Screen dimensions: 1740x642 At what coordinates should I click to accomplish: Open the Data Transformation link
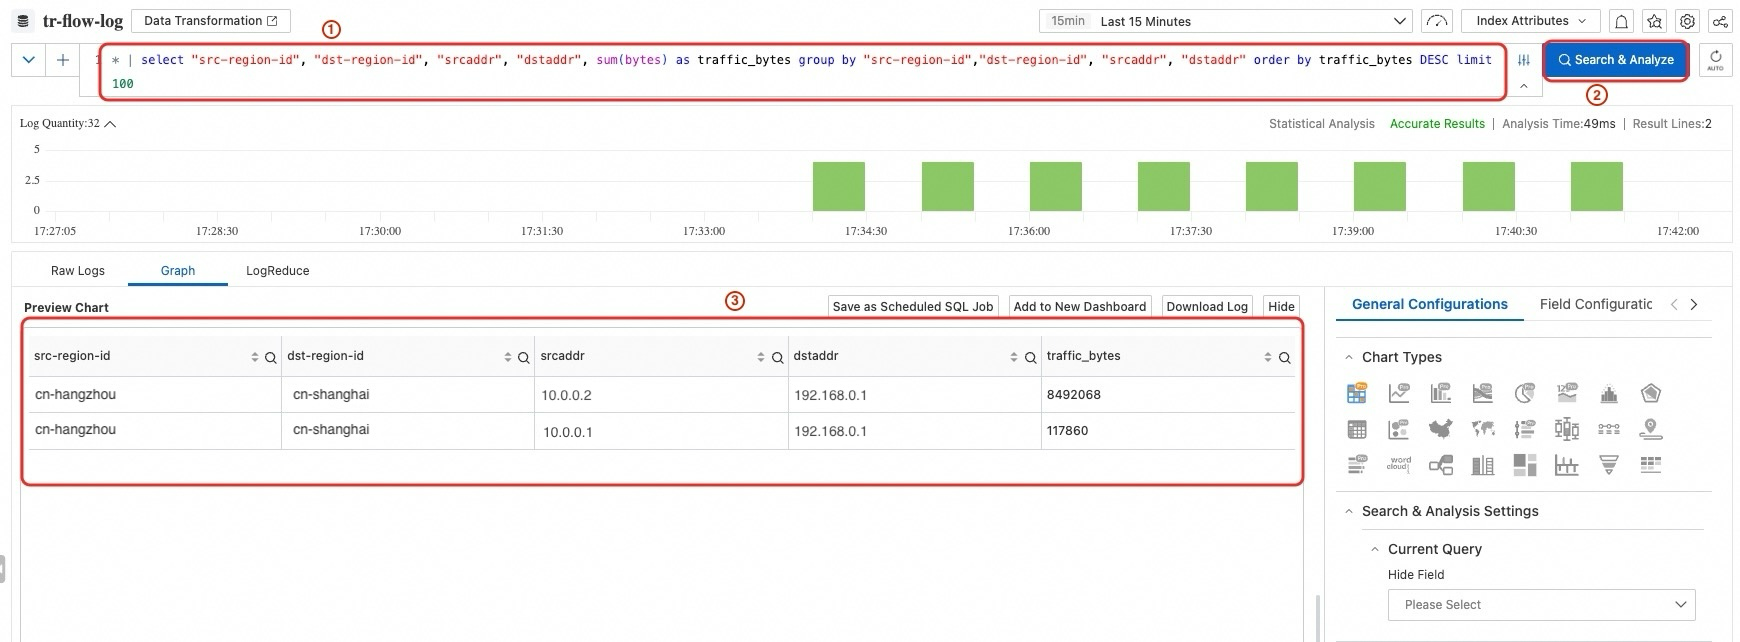211,21
